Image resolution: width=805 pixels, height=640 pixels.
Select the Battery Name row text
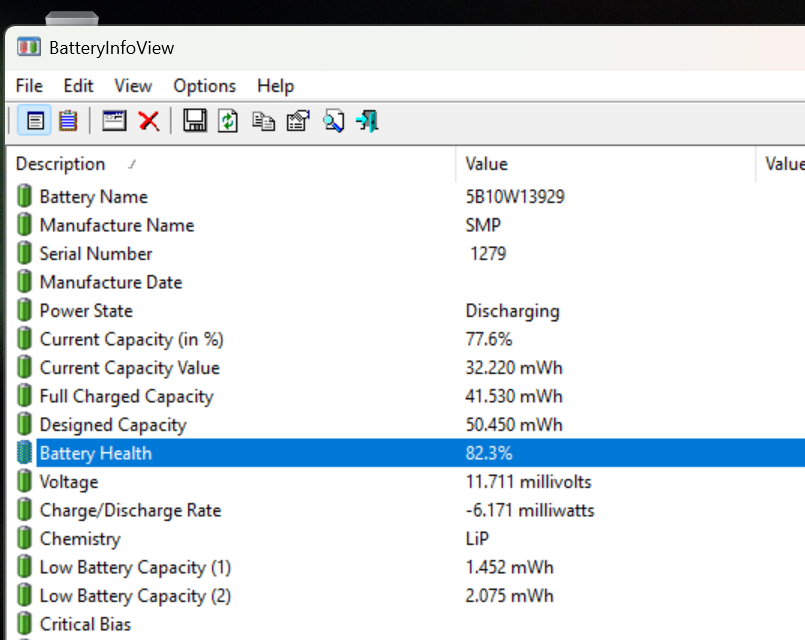click(93, 197)
